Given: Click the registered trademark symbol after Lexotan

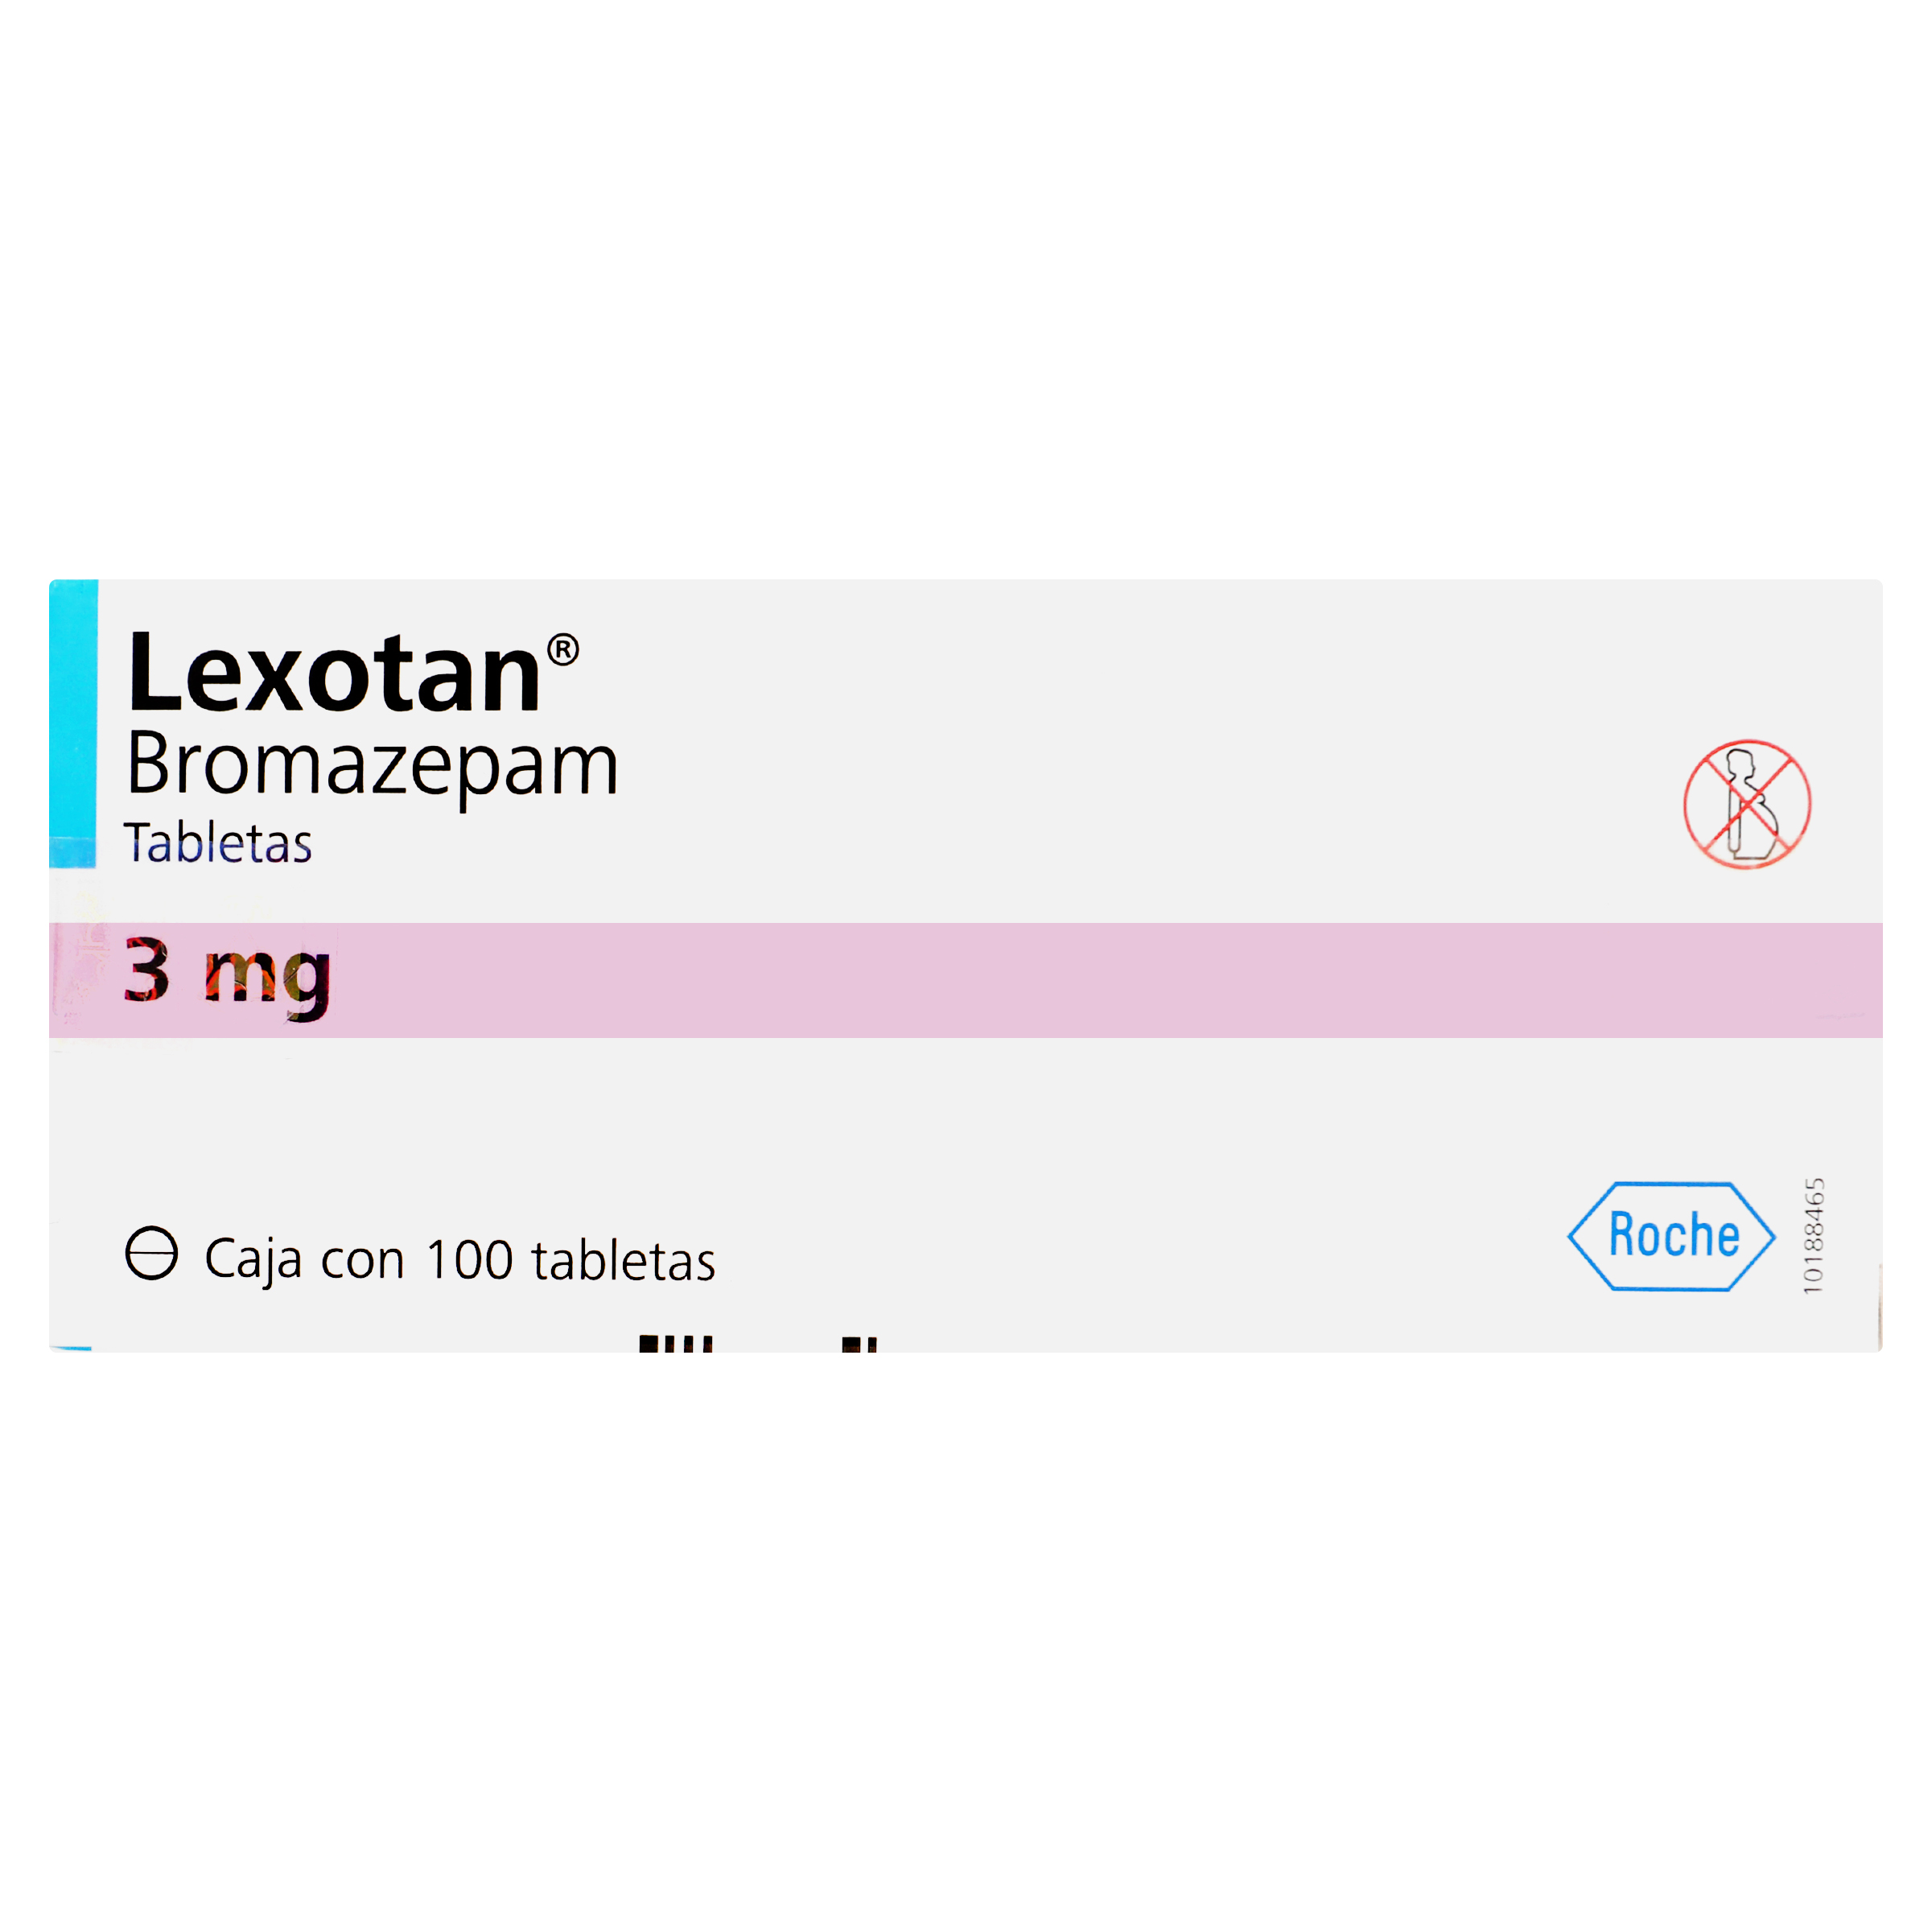Looking at the screenshot, I should tap(563, 650).
